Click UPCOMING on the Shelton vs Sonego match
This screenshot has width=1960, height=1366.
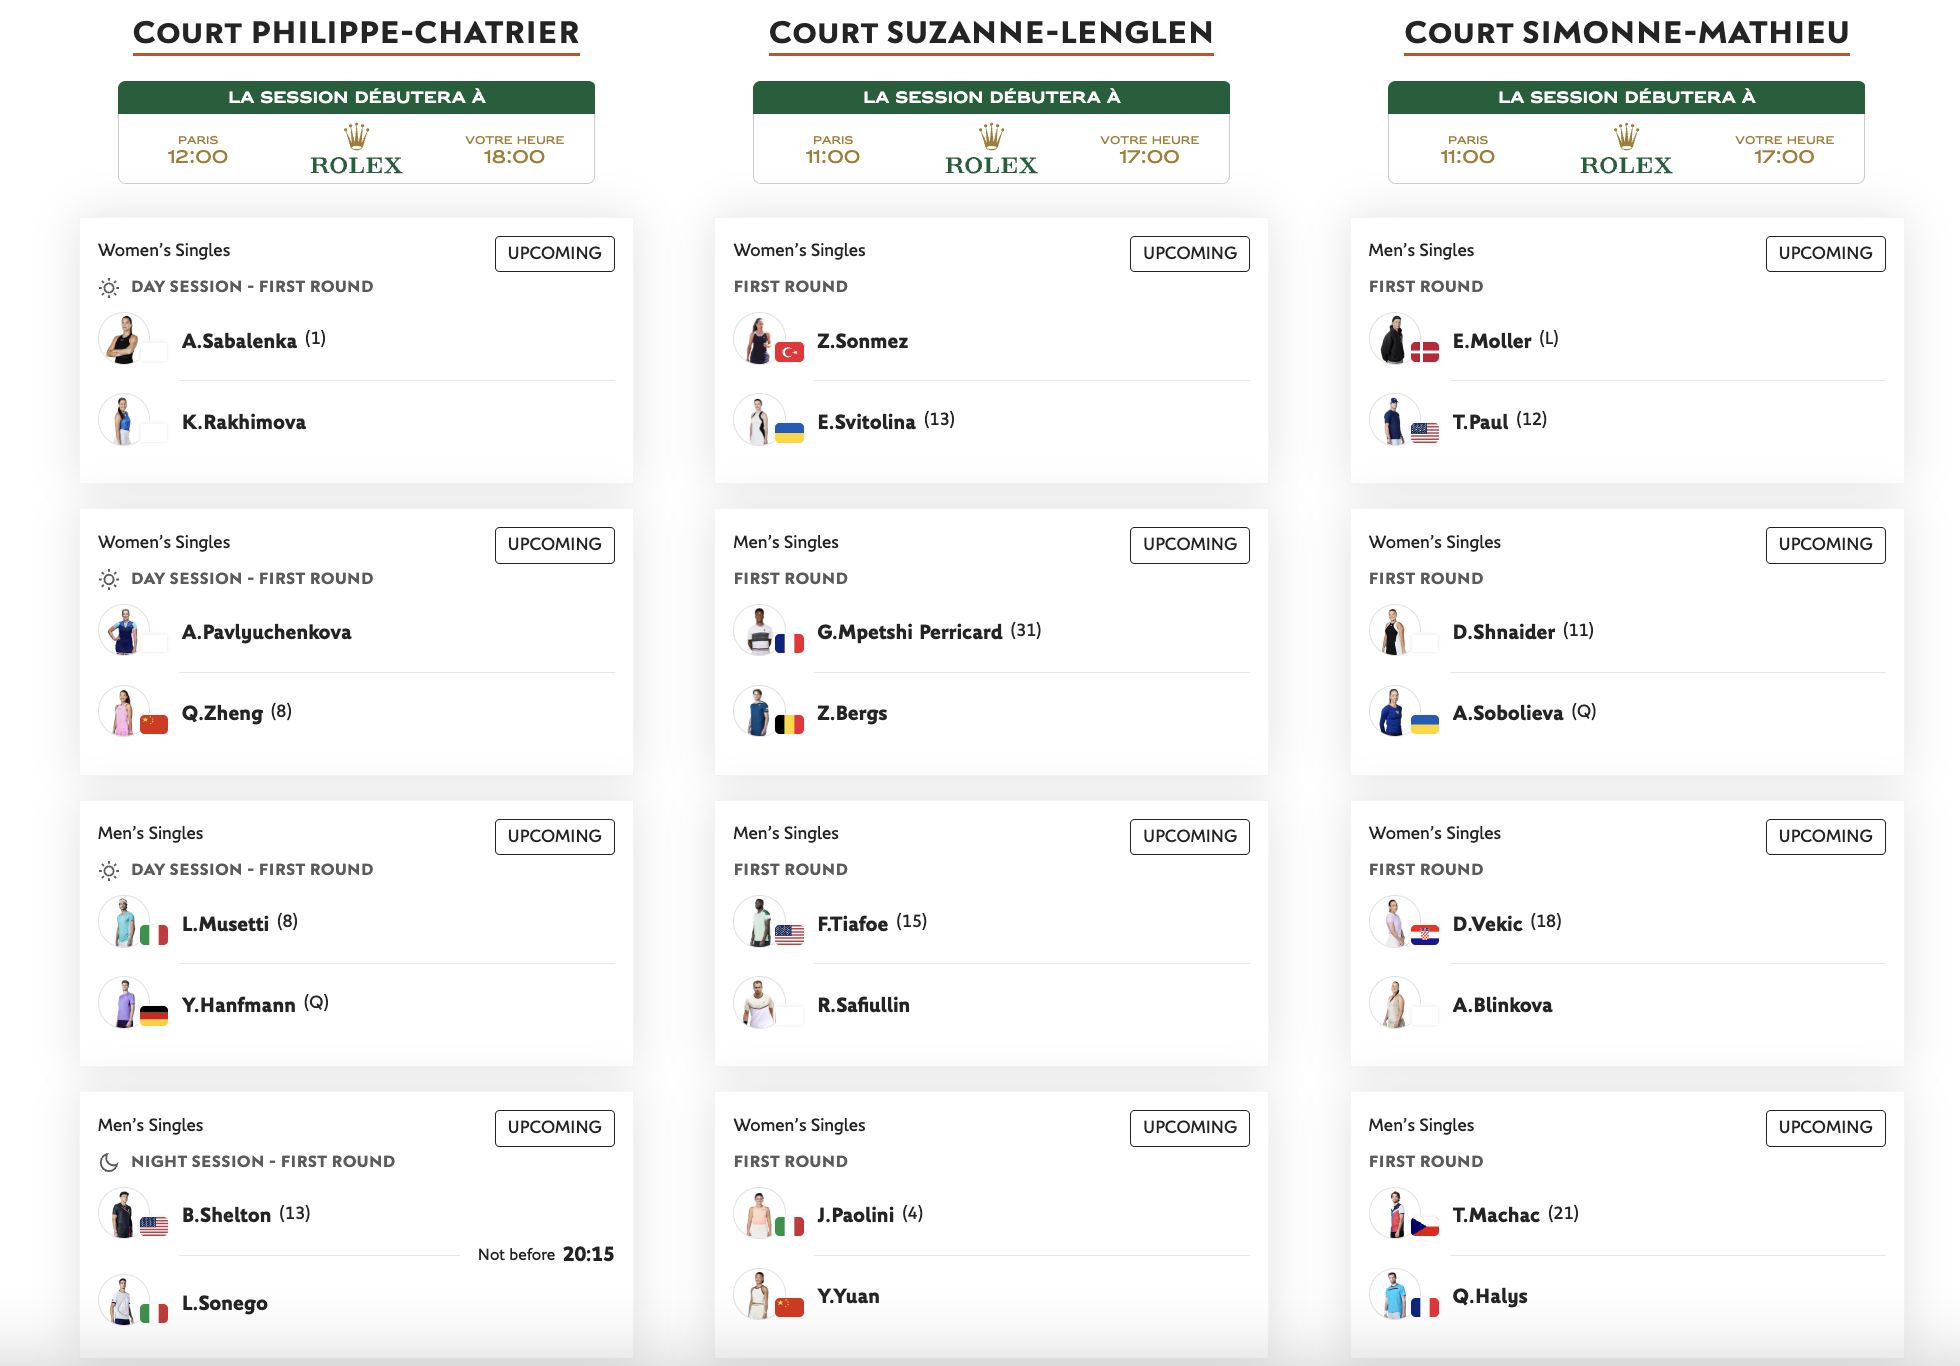point(555,1128)
